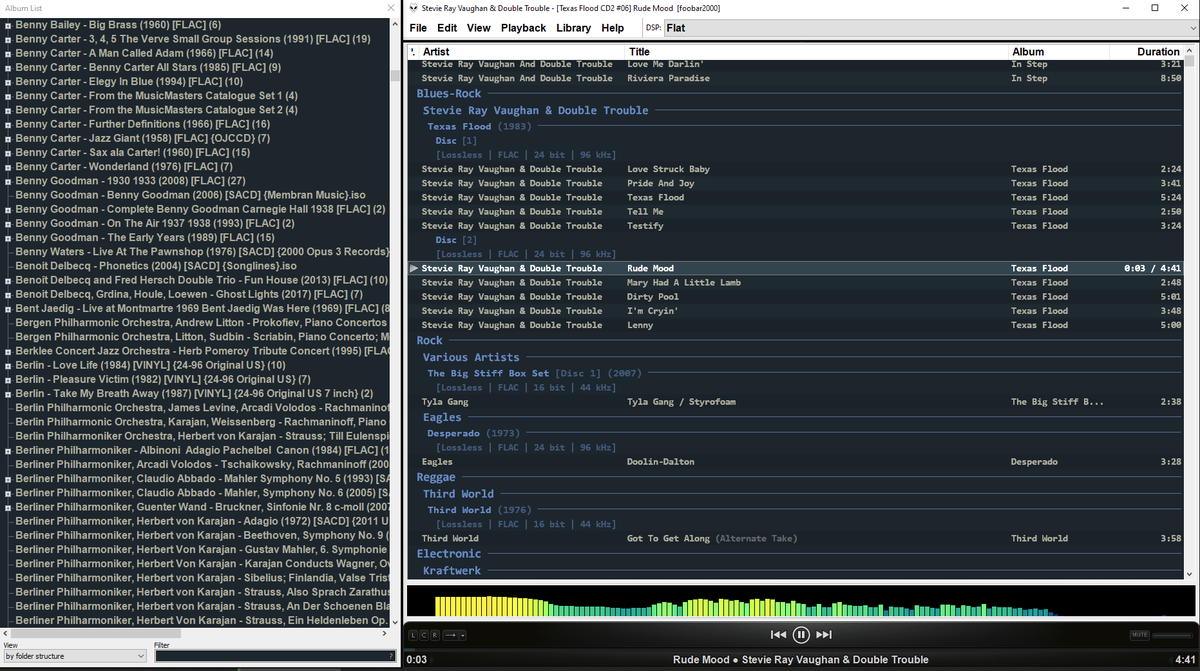1200x671 pixels.
Task: Open the Edit menu
Action: click(447, 28)
